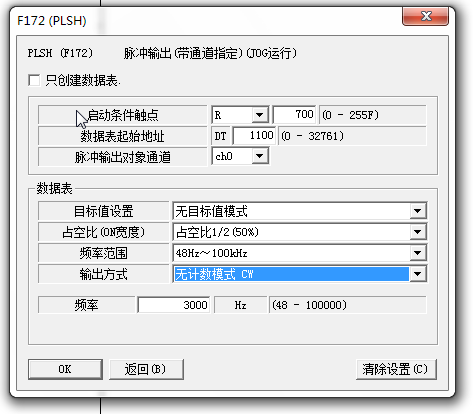Click the 启动条件触点 address field showing 700

tap(294, 115)
